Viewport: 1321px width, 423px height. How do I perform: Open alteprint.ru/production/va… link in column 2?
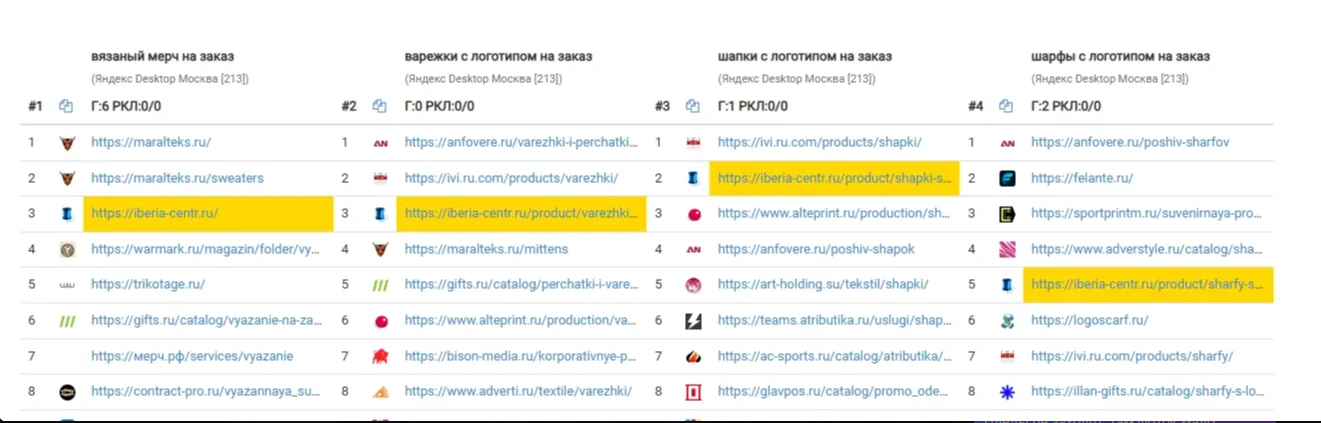click(521, 320)
